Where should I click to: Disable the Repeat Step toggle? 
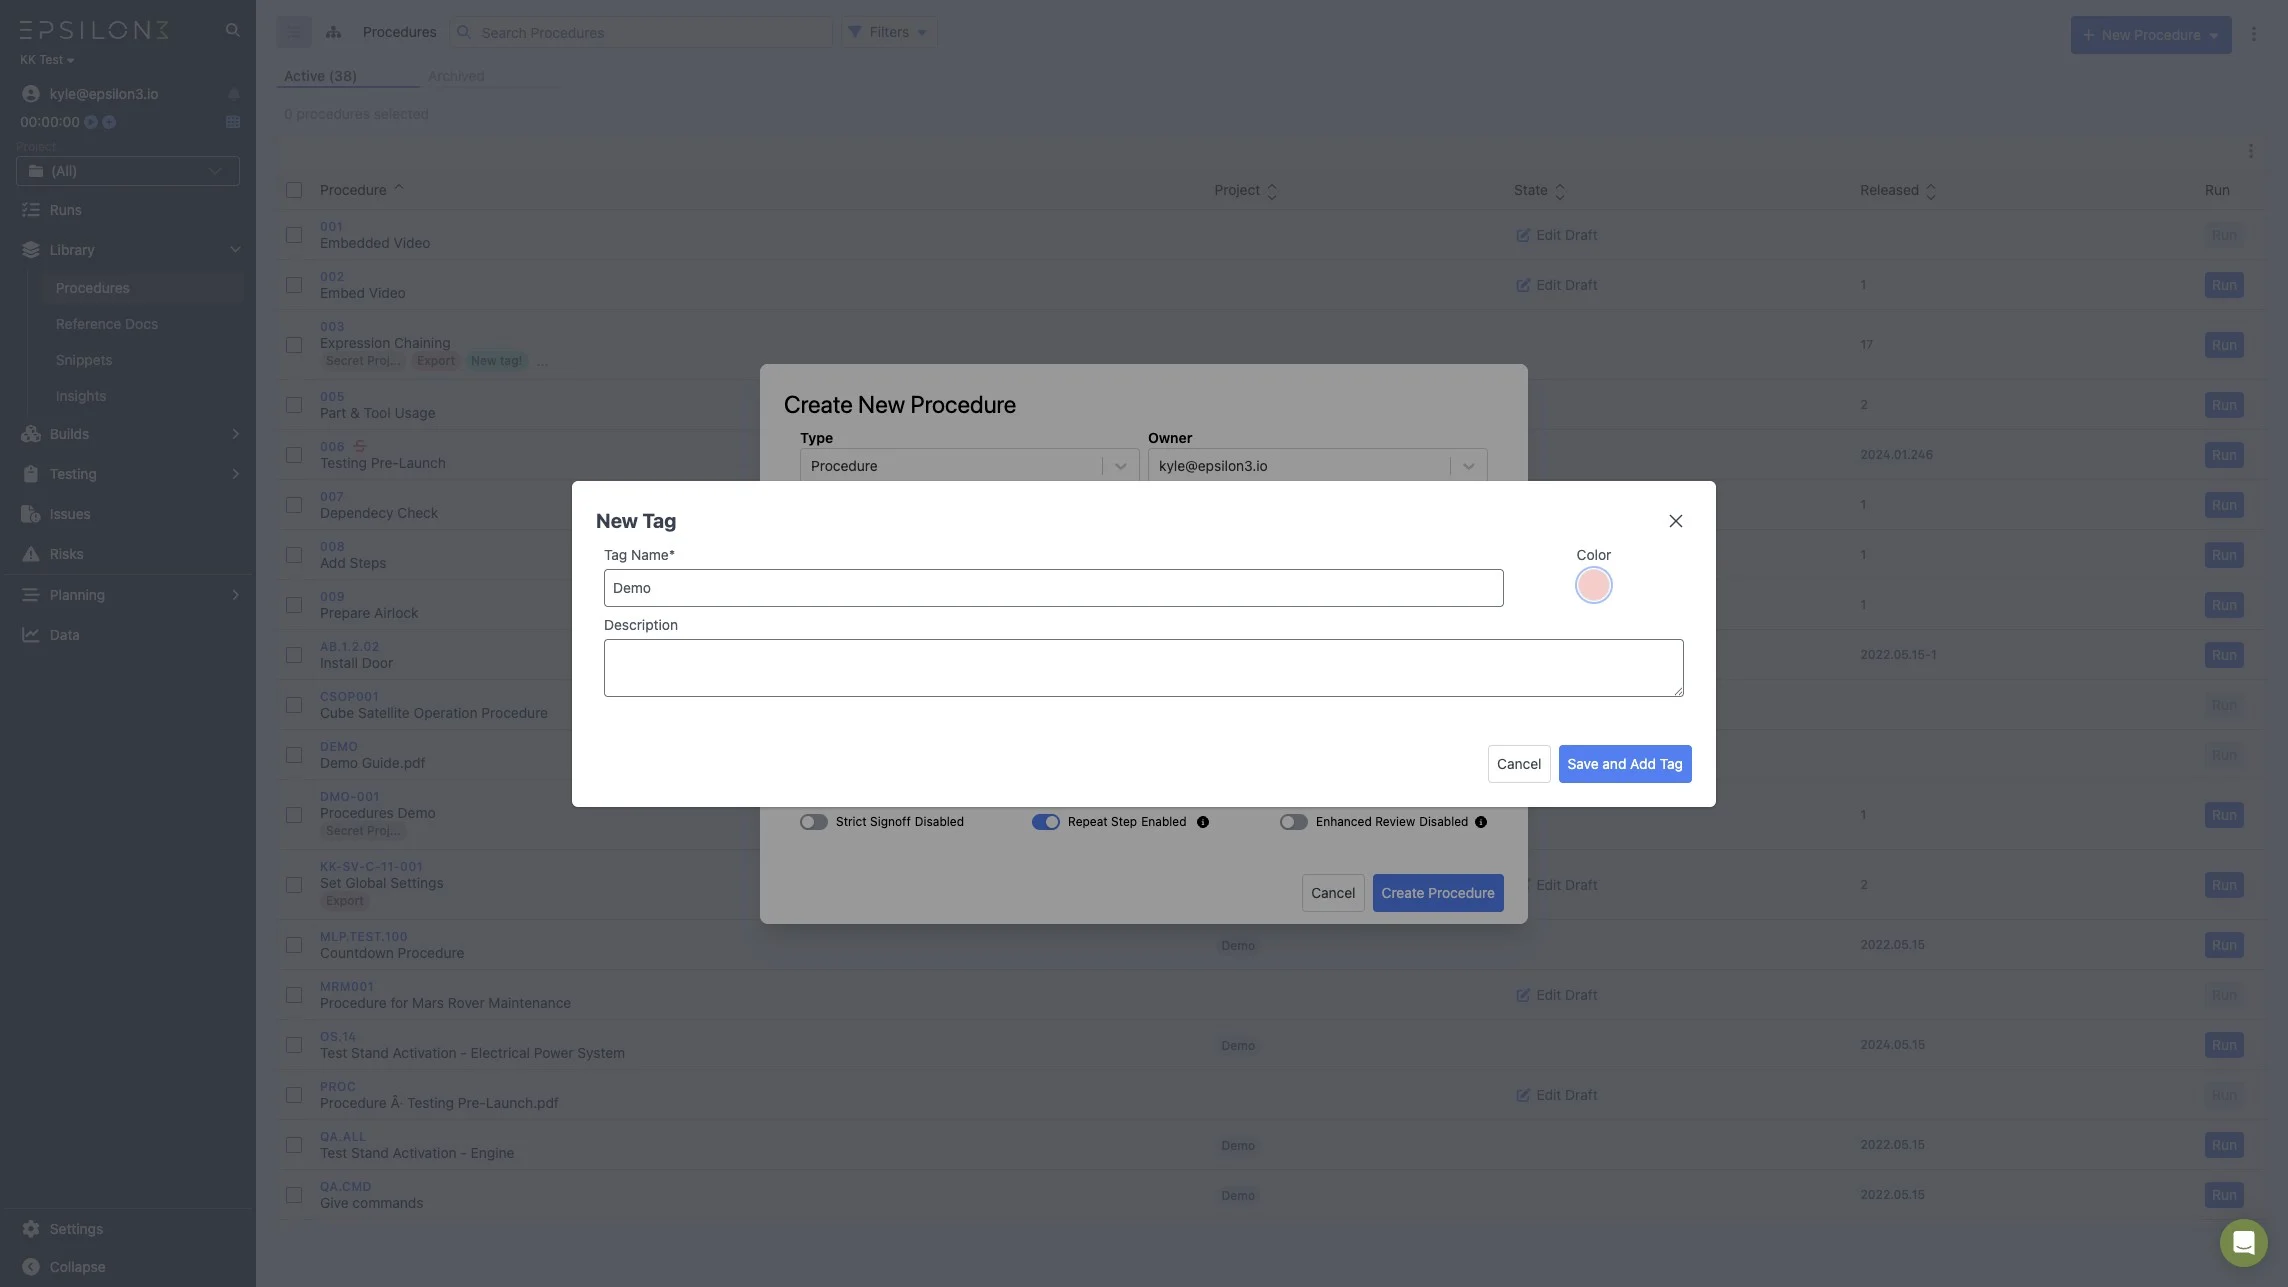(x=1045, y=822)
